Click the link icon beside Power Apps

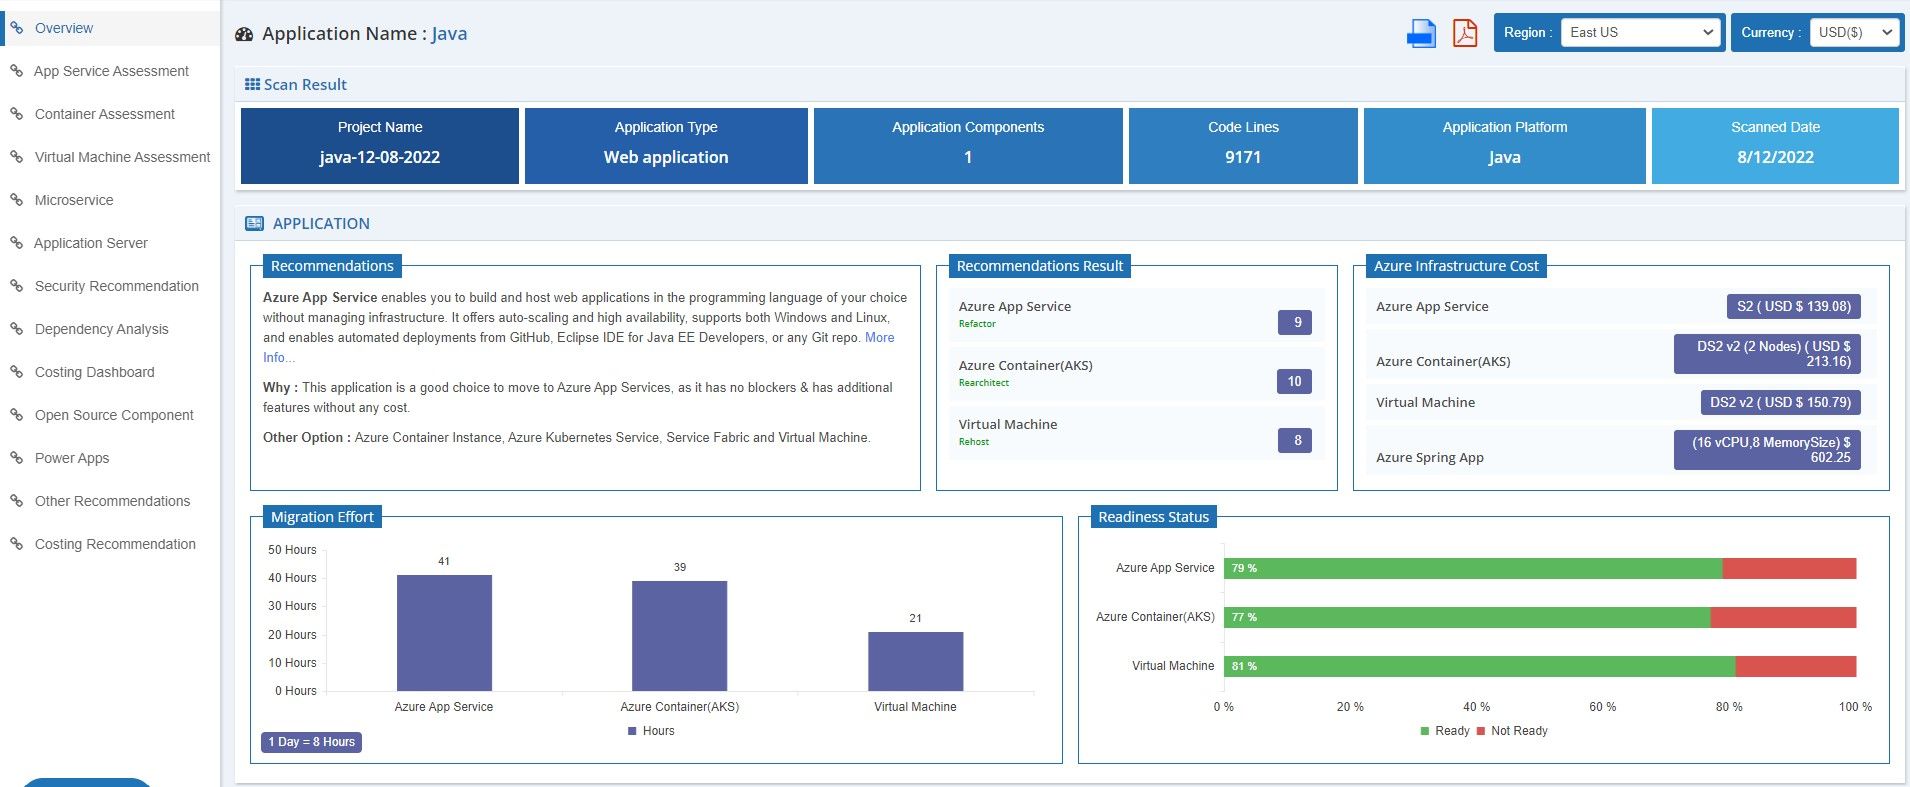click(x=17, y=458)
